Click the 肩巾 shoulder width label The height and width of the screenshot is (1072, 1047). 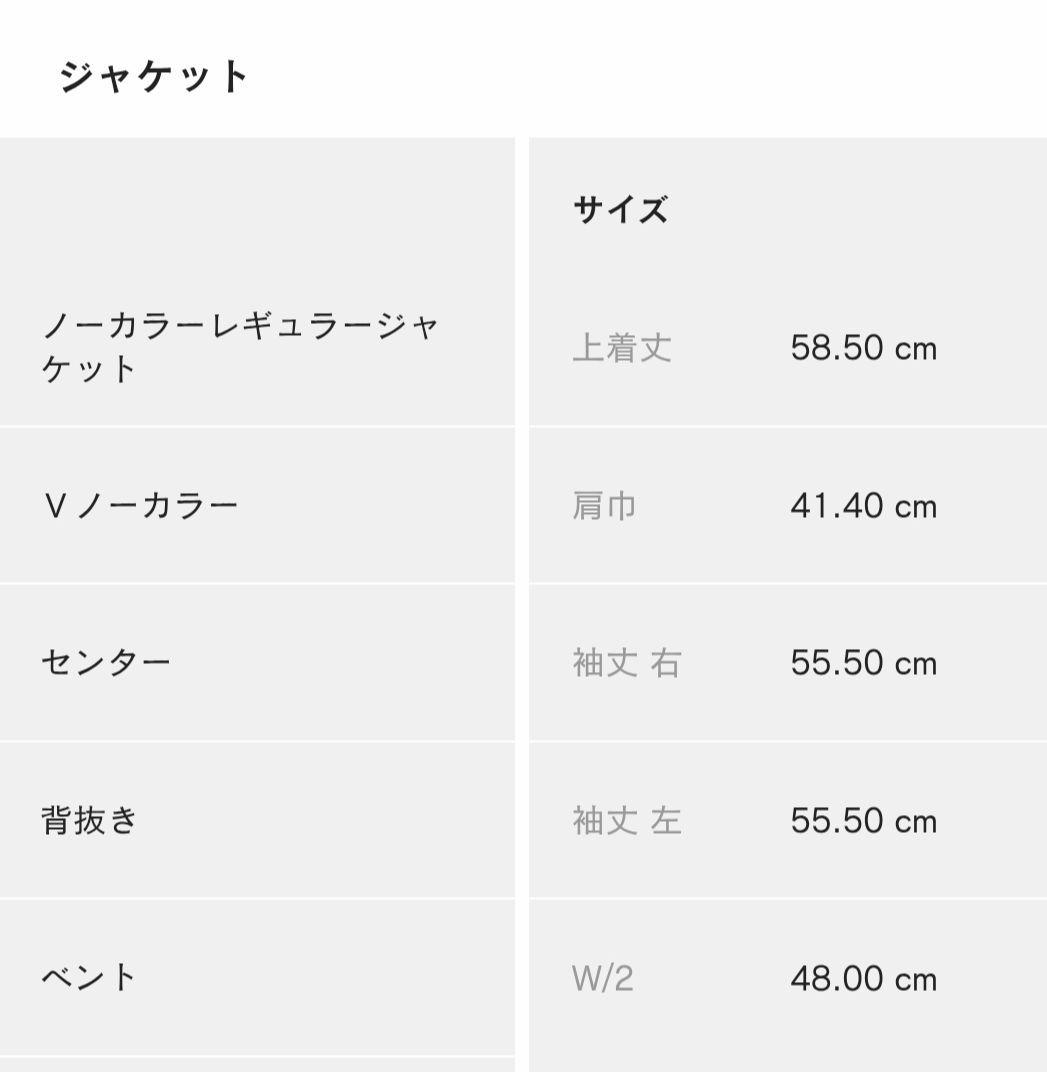pyautogui.click(x=604, y=506)
